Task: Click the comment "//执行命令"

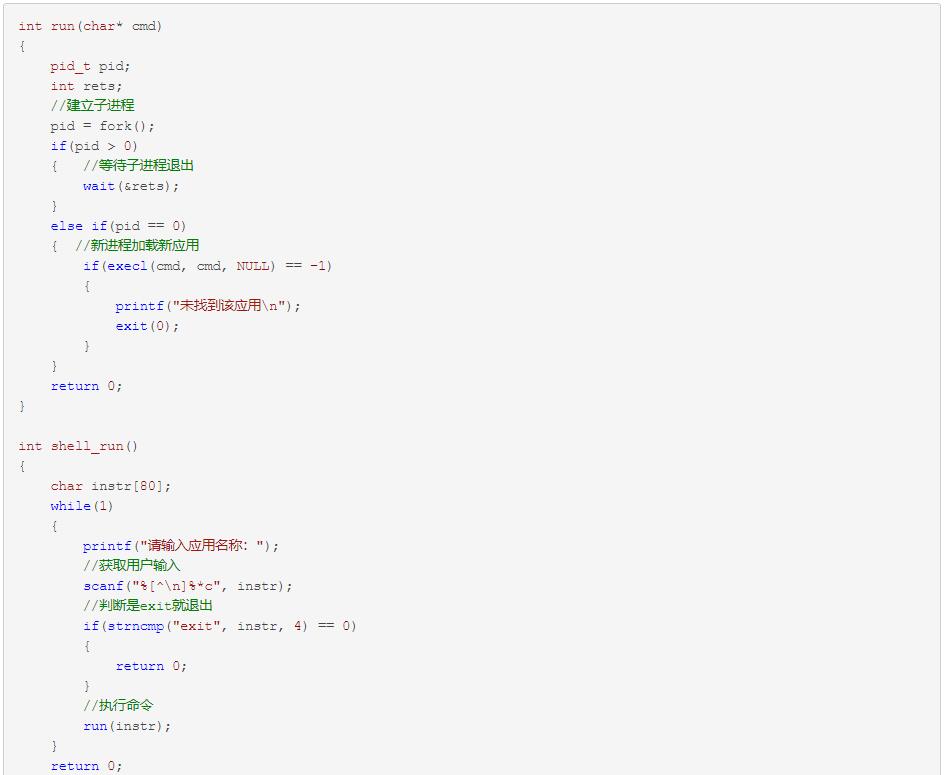Action: [118, 706]
